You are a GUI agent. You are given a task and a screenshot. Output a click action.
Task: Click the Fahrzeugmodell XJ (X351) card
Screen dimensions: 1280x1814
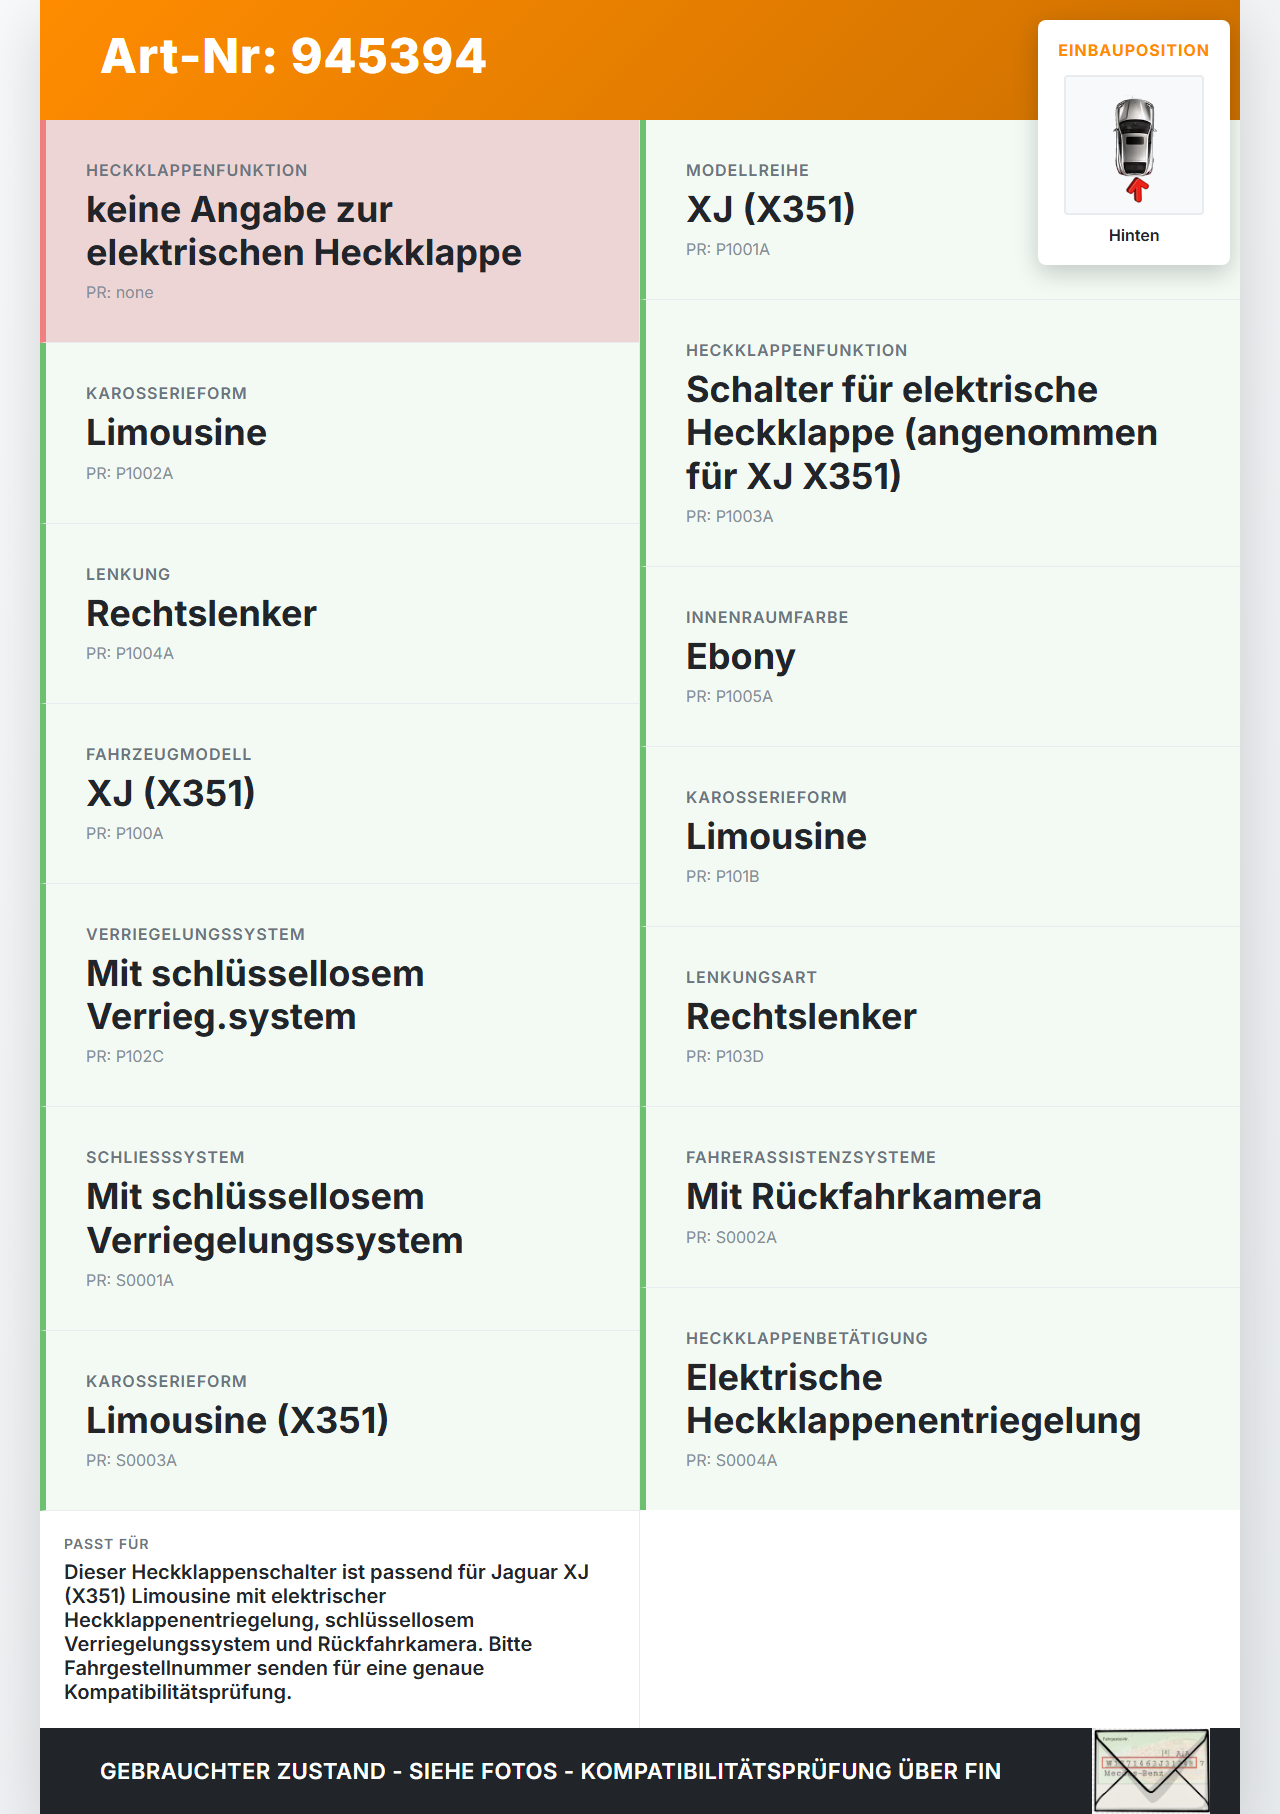pos(340,794)
